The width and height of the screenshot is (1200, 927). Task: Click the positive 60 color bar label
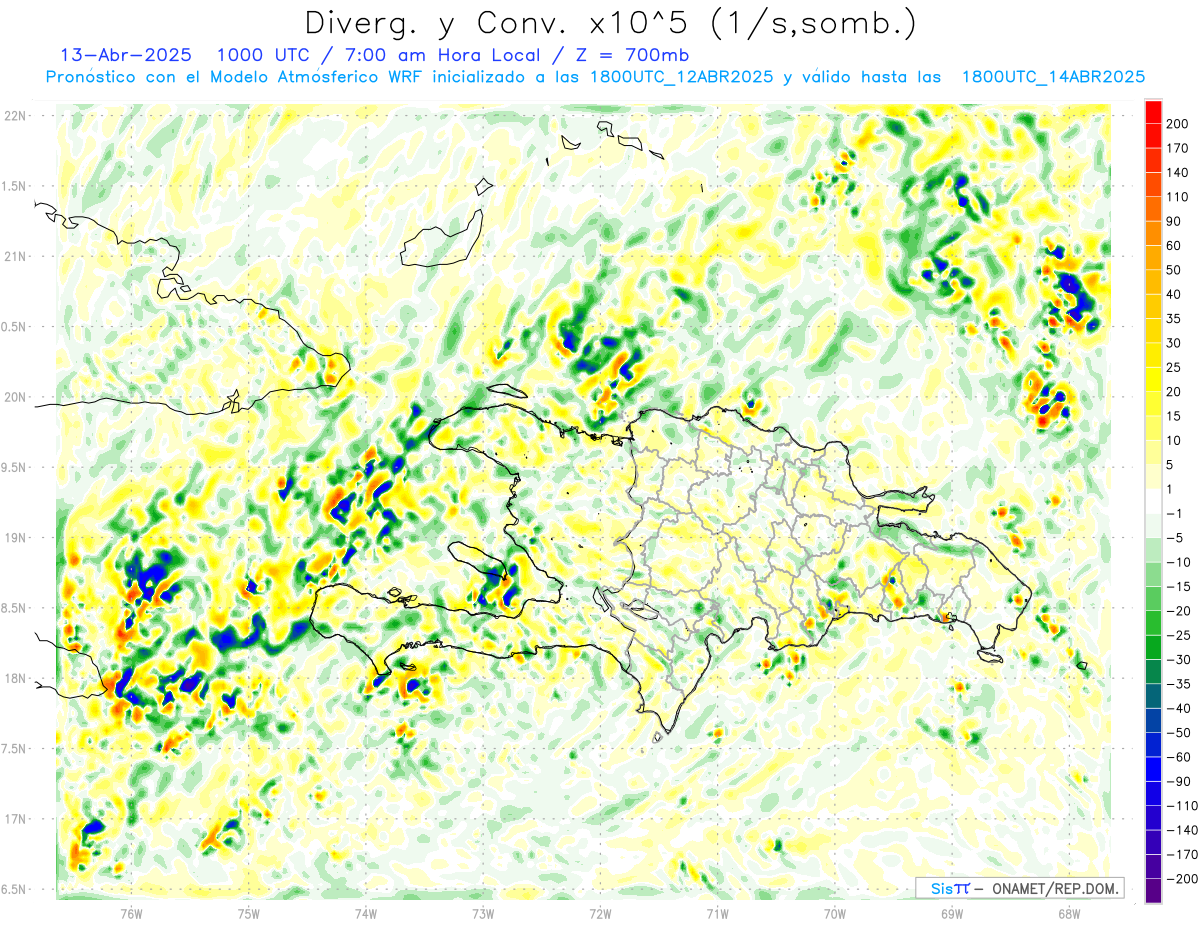[1175, 246]
